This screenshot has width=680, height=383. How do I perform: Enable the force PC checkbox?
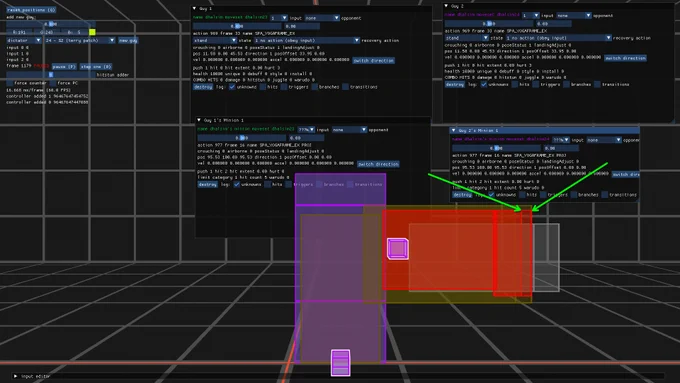click(x=53, y=83)
